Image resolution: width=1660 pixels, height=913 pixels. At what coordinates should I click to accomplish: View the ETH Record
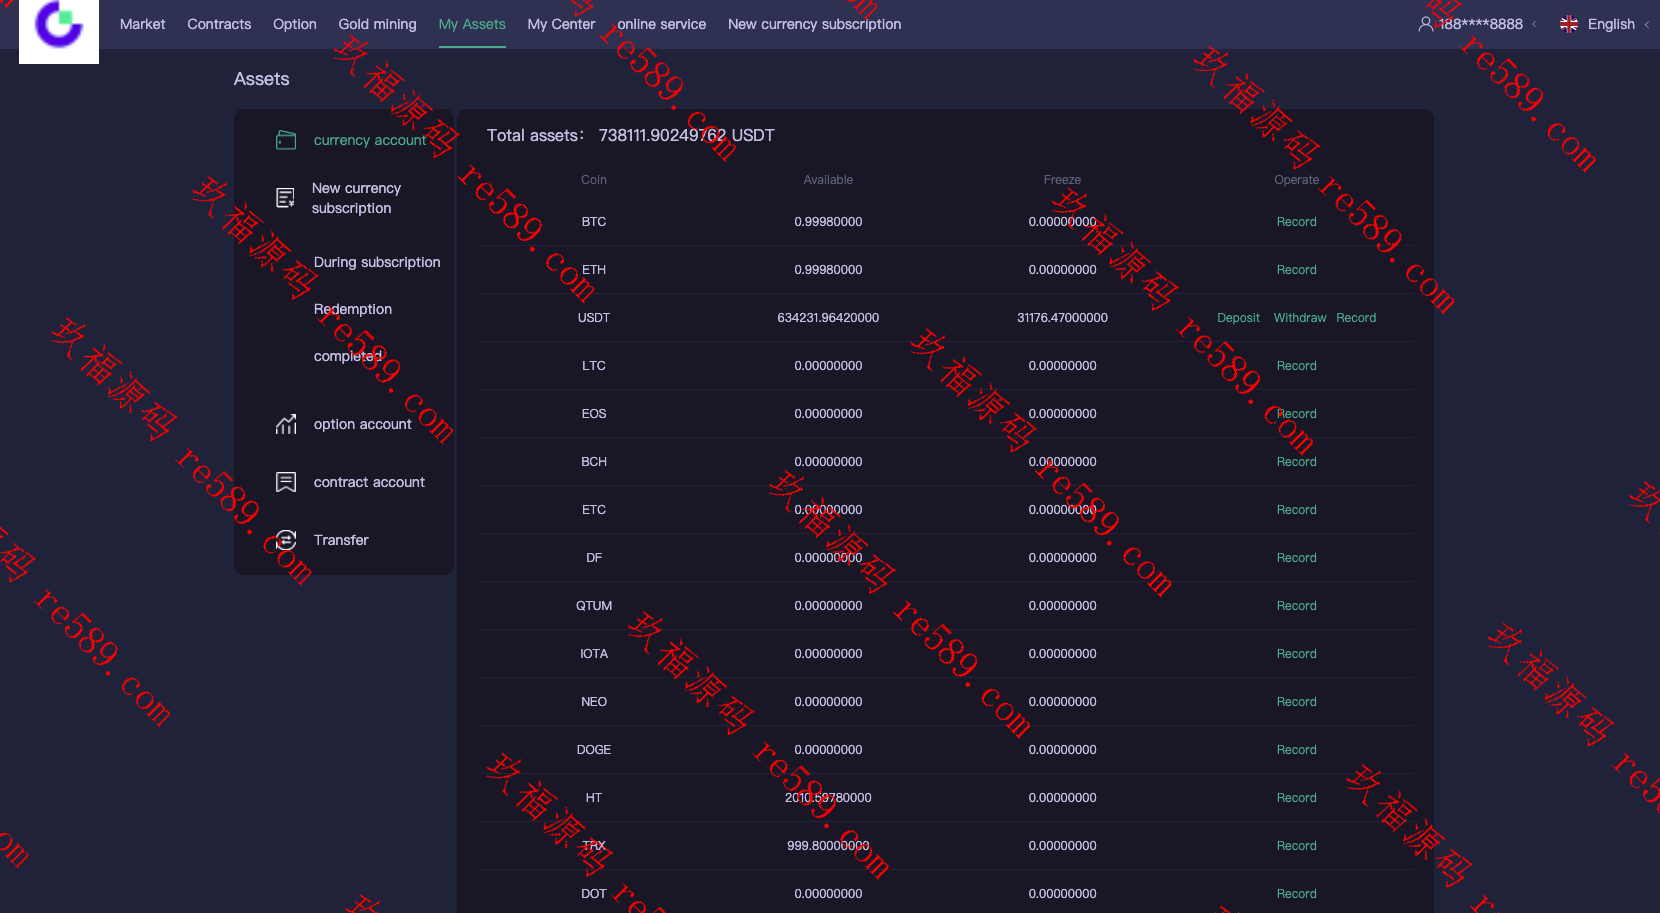pos(1296,270)
